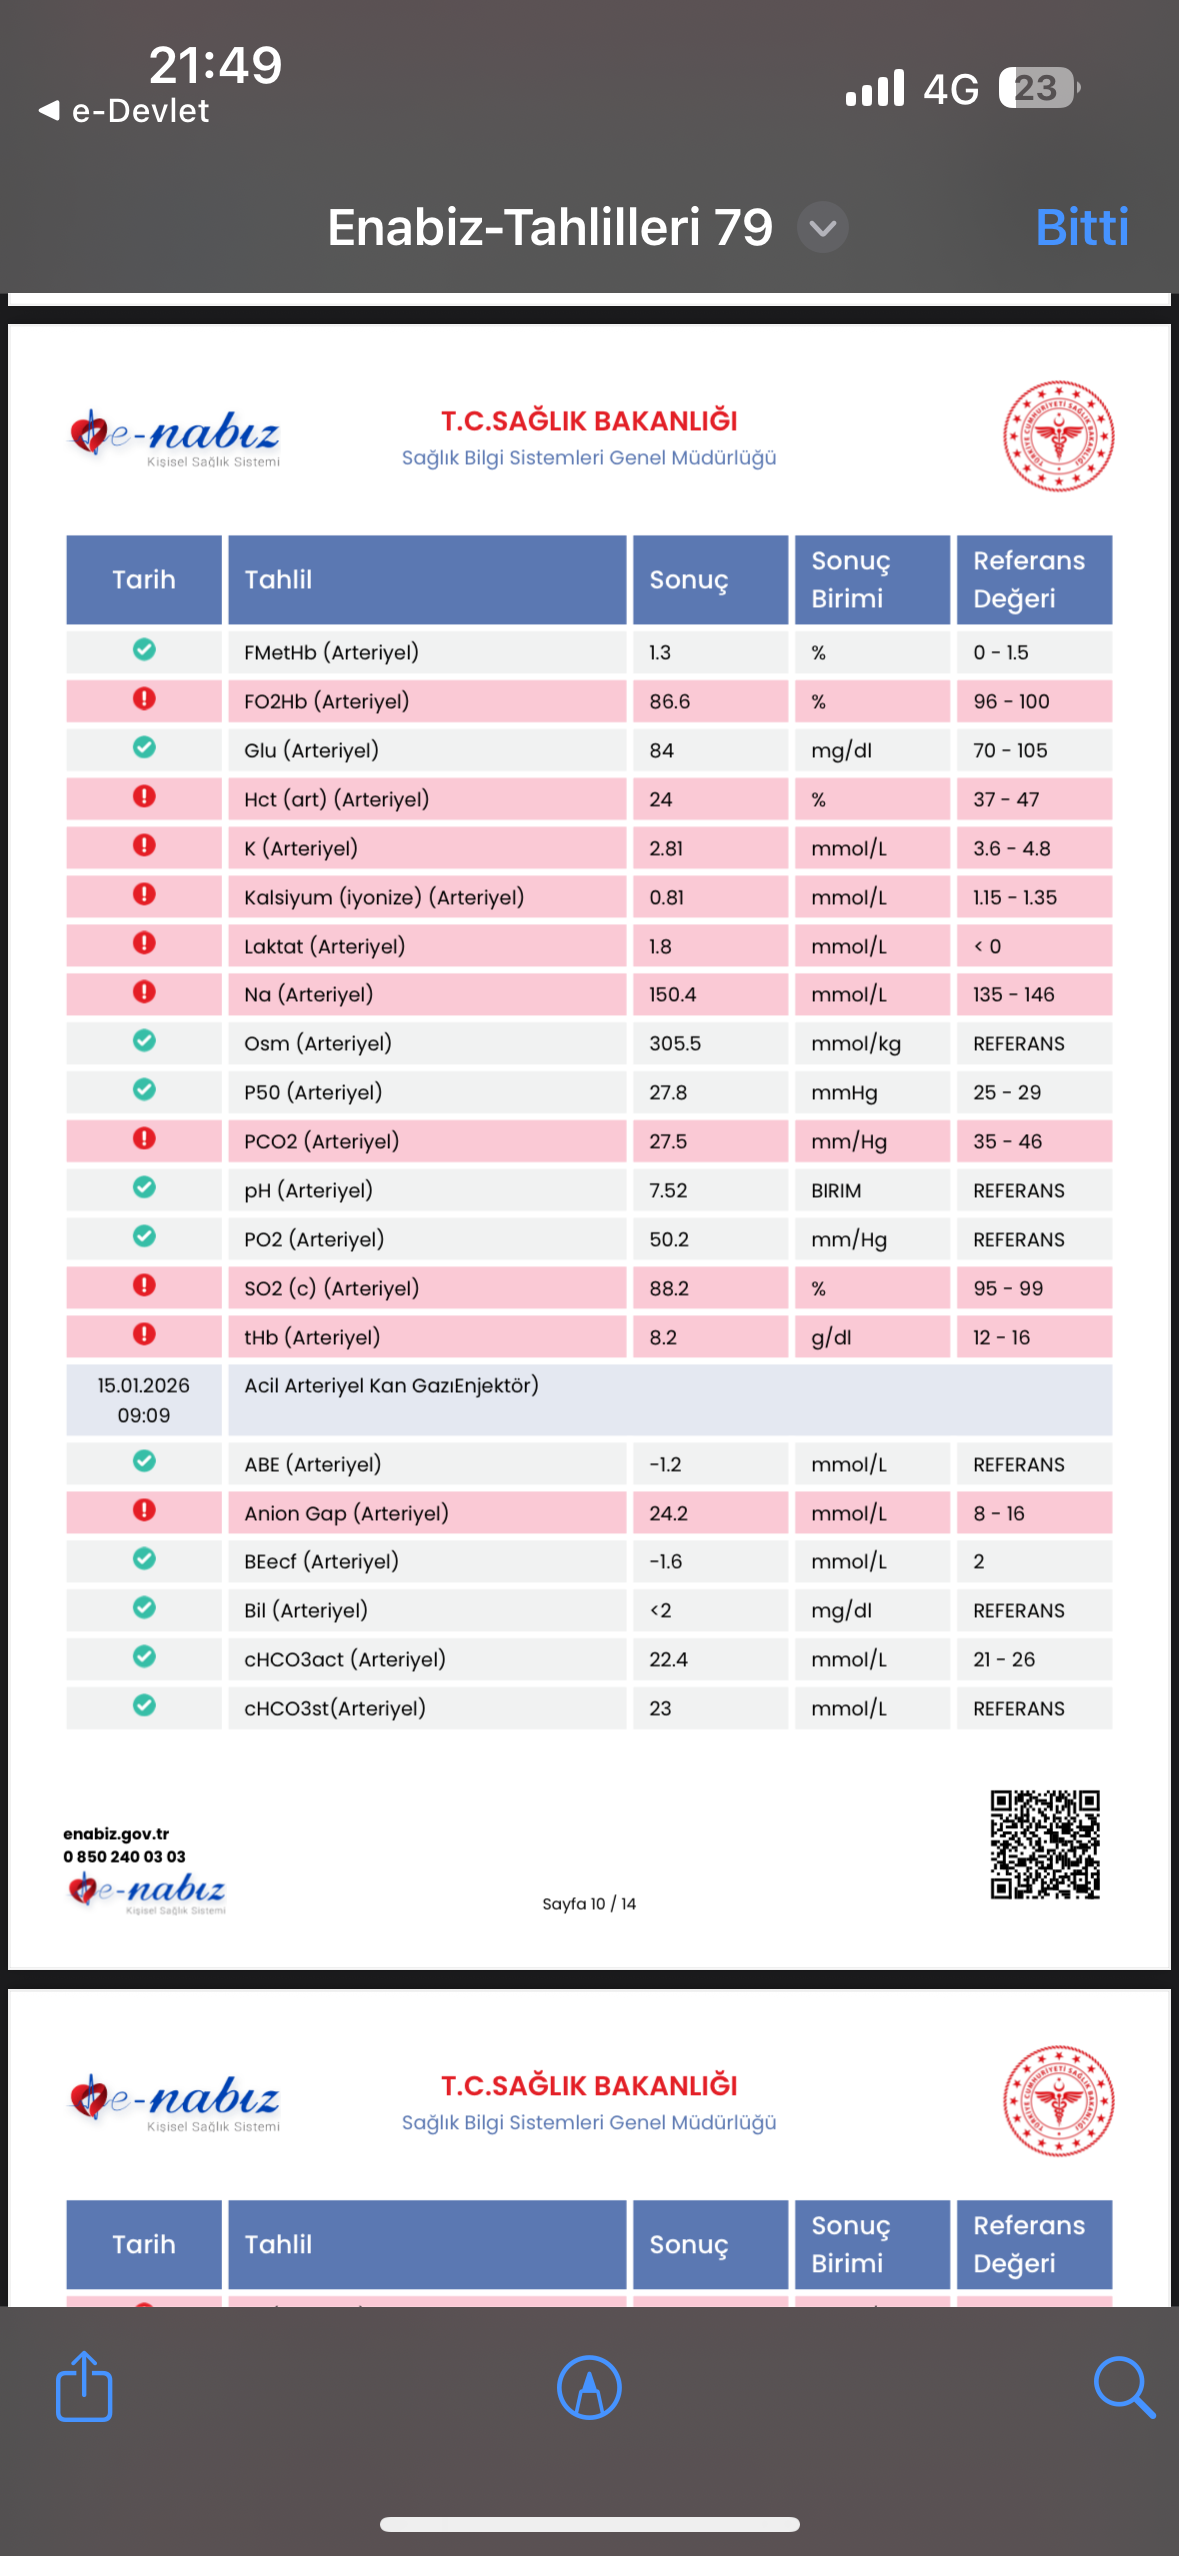Tap the Ministry of Health red seal
The image size is (1179, 2556).
(1059, 436)
